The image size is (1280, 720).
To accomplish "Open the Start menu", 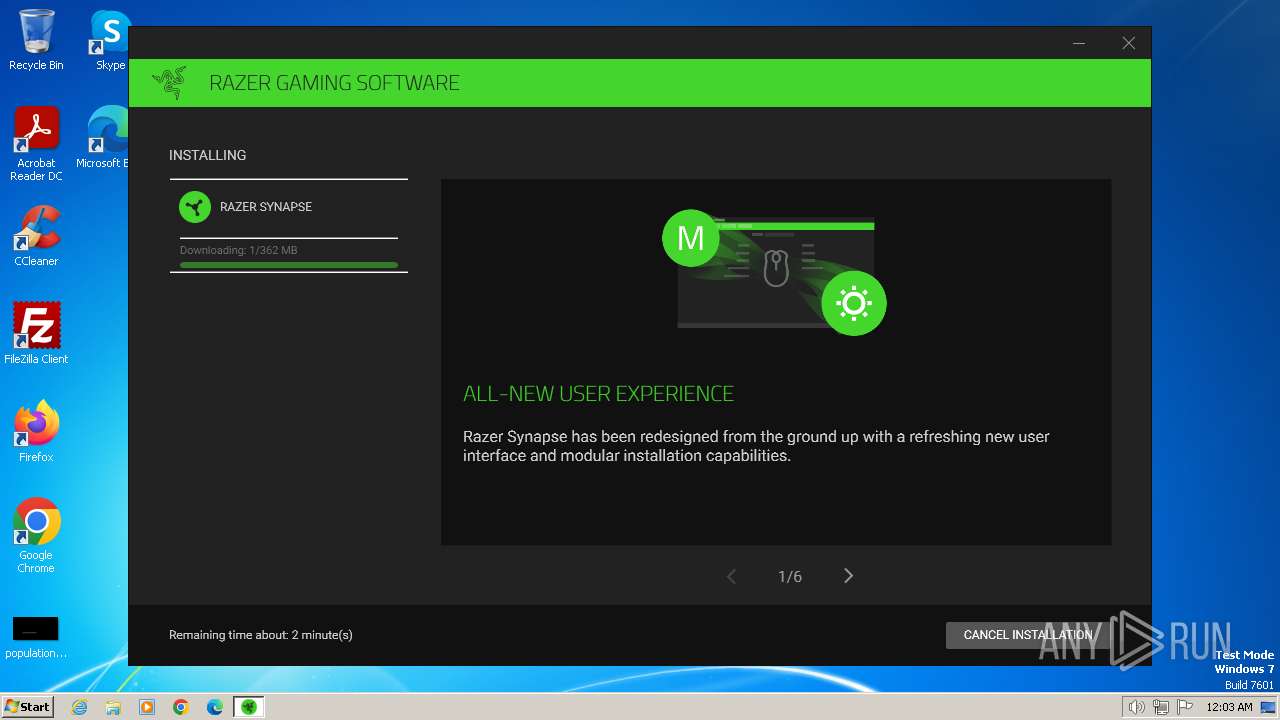I will [x=27, y=707].
